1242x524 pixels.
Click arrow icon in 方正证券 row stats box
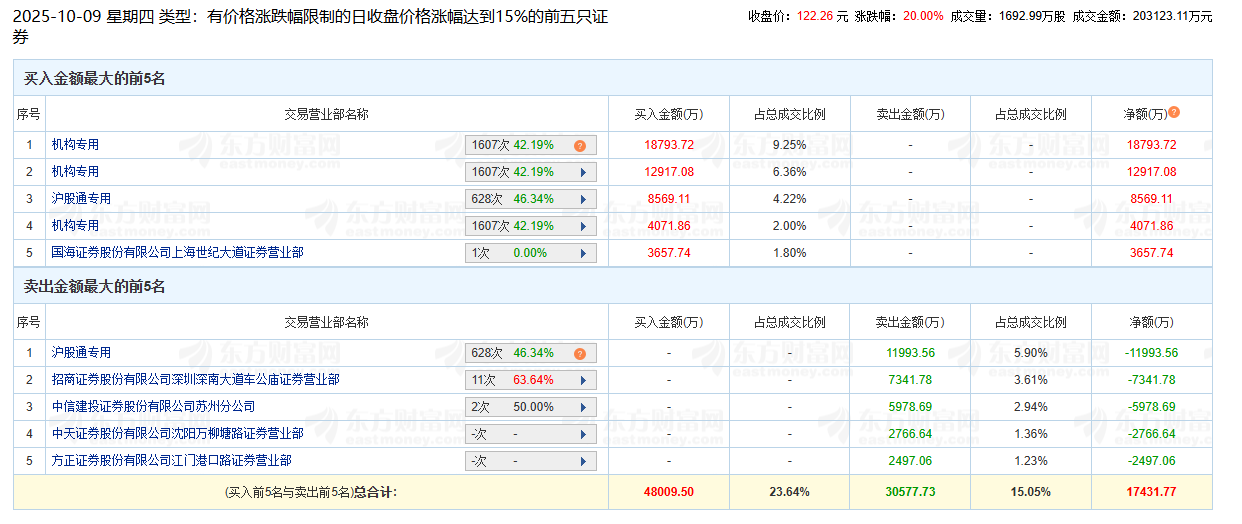pyautogui.click(x=583, y=462)
